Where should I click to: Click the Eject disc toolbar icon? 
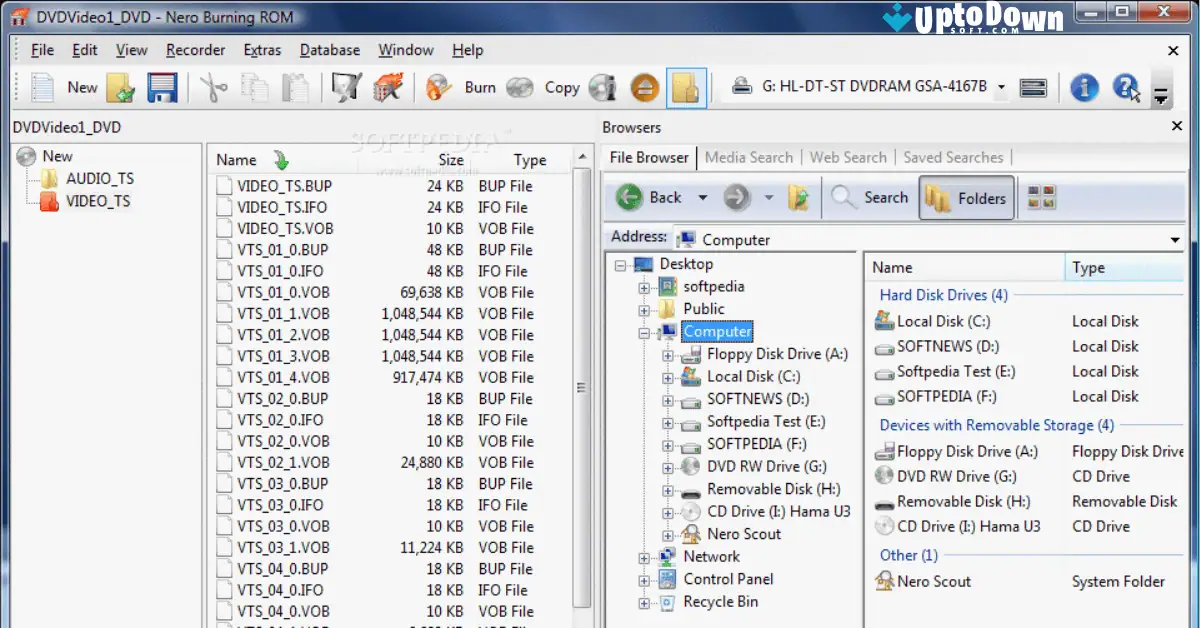[644, 87]
